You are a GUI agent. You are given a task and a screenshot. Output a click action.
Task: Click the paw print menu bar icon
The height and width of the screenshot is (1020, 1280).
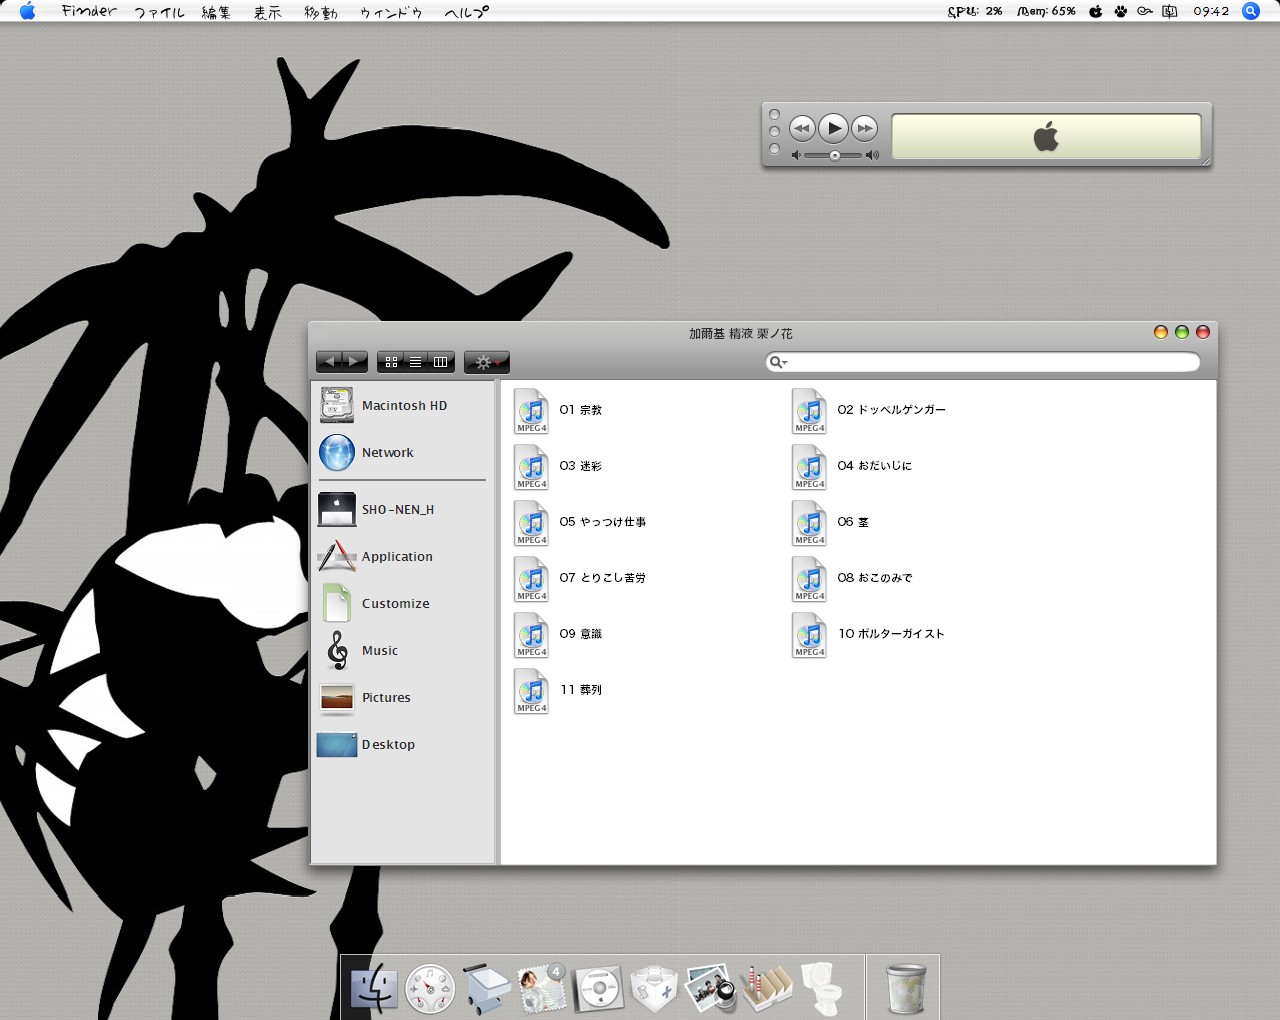click(1120, 11)
